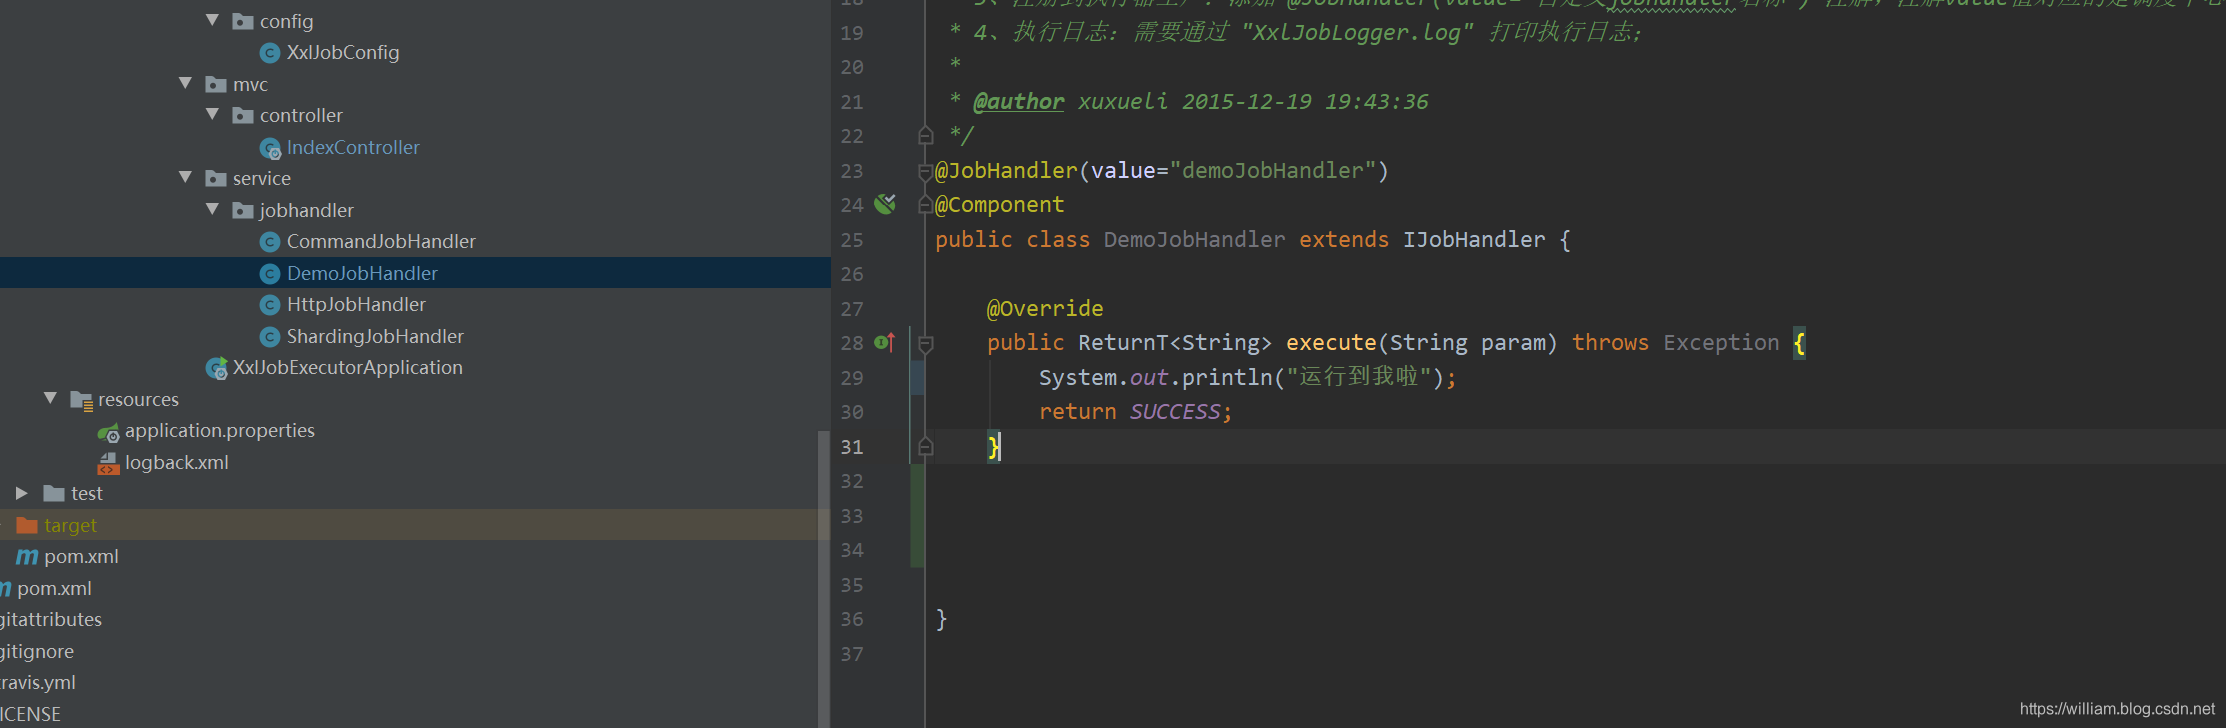Open the IndexController file
2226x728 pixels.
(353, 147)
